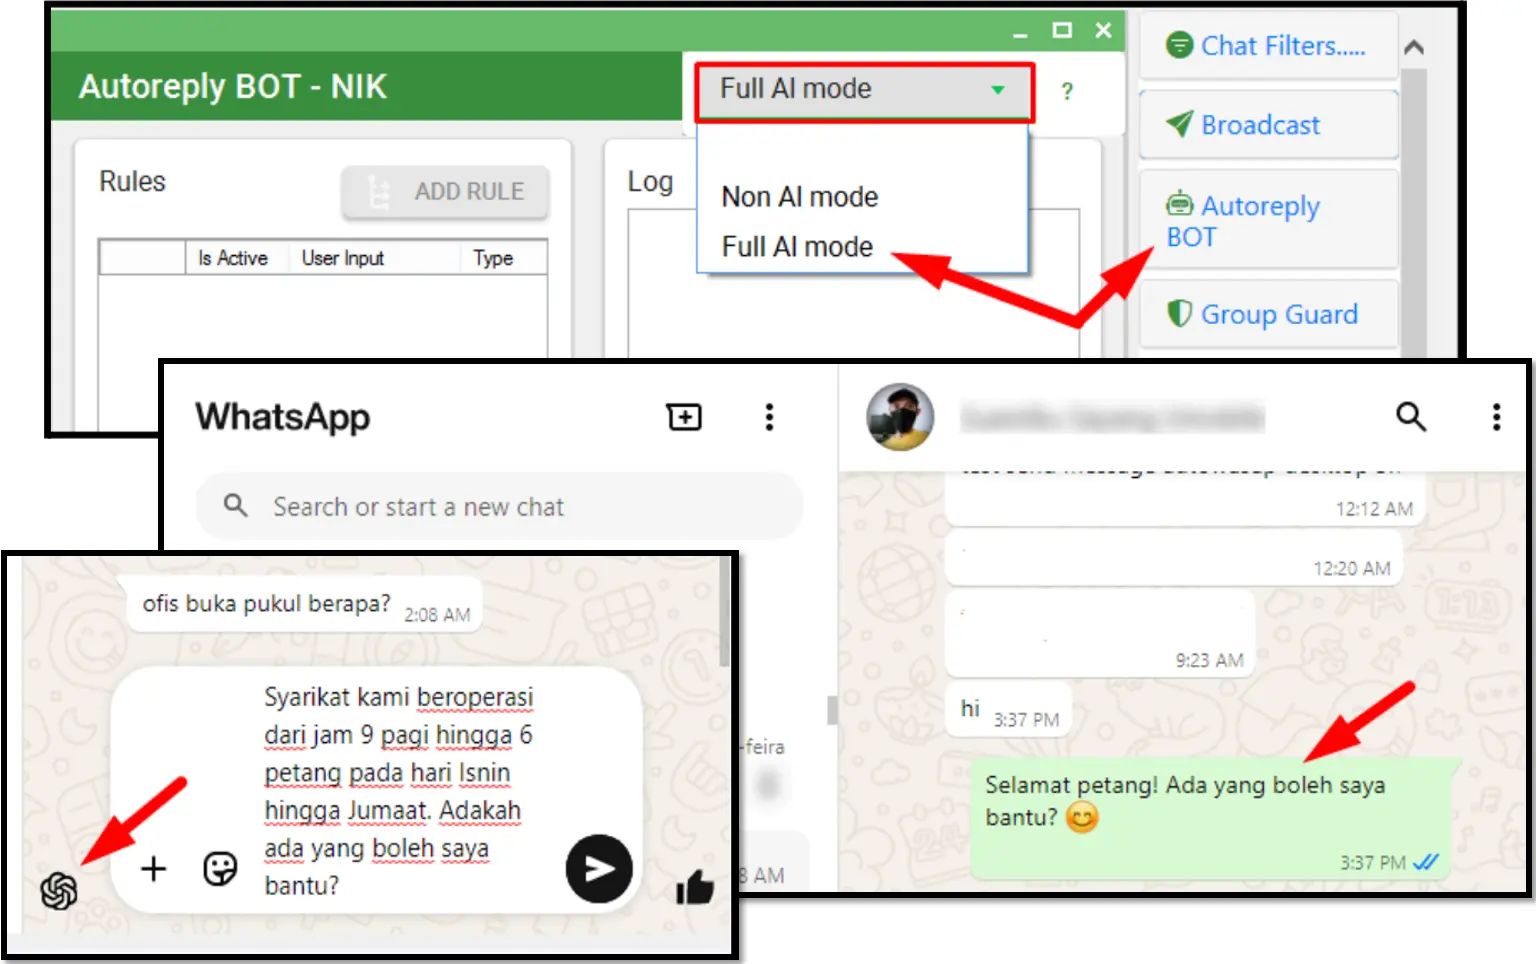Open the emoji picker in the chat box
Image resolution: width=1536 pixels, height=964 pixels.
(x=219, y=869)
